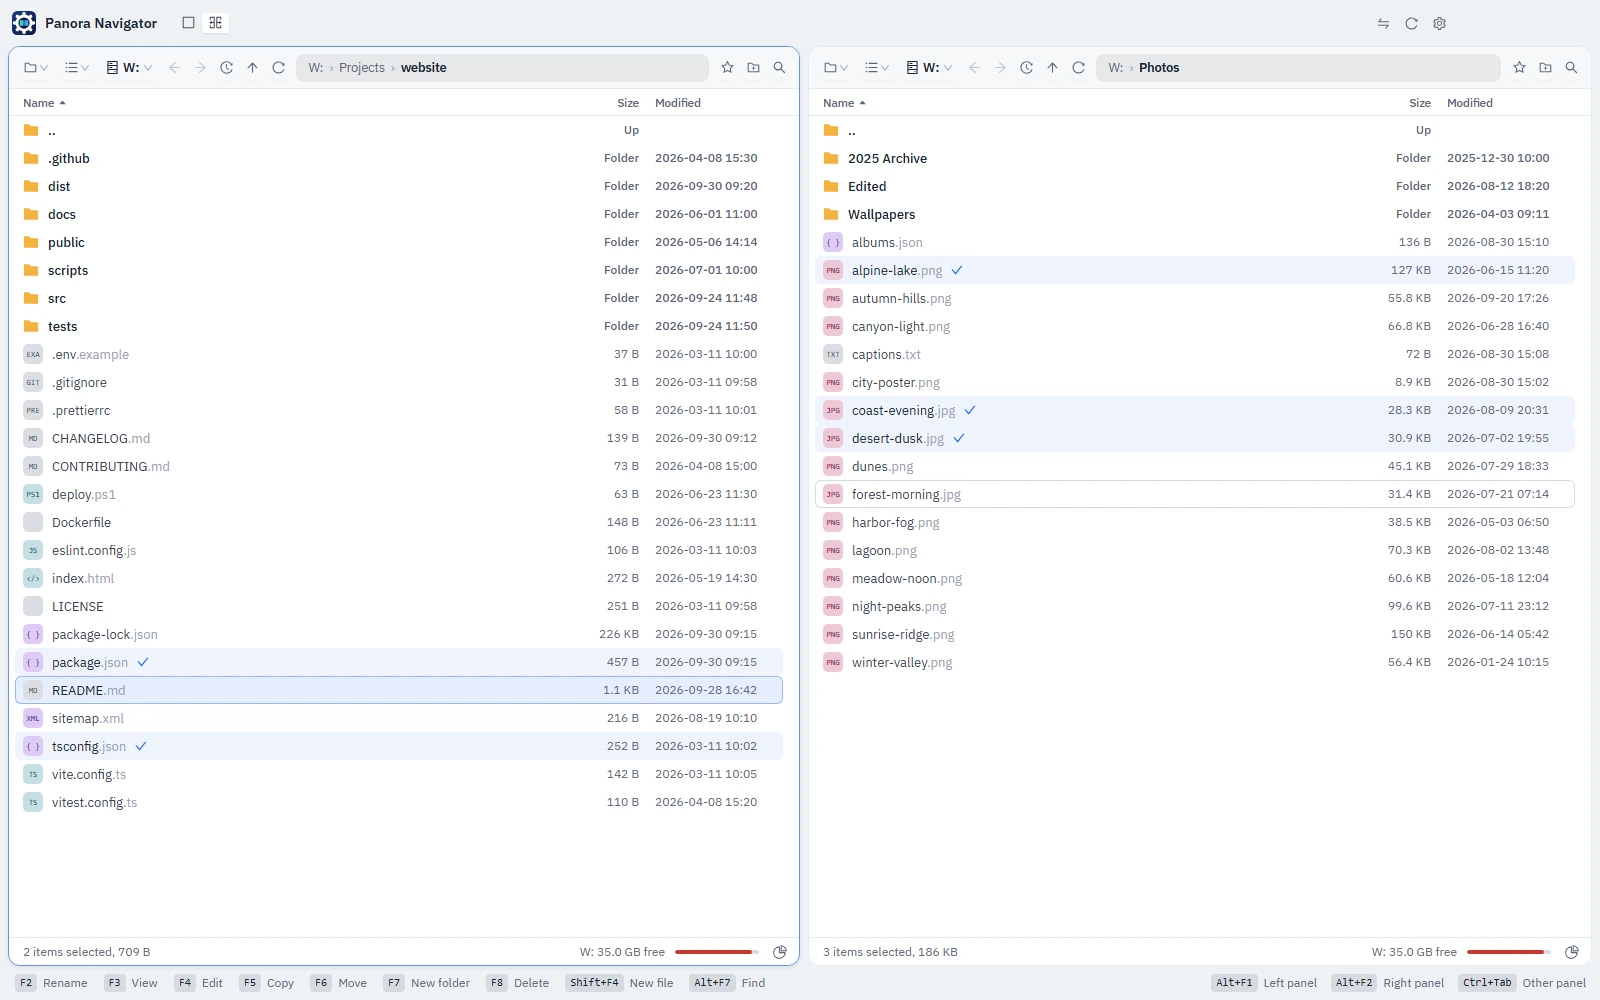Open history in left panel toolbar
The image size is (1600, 1000).
(227, 68)
